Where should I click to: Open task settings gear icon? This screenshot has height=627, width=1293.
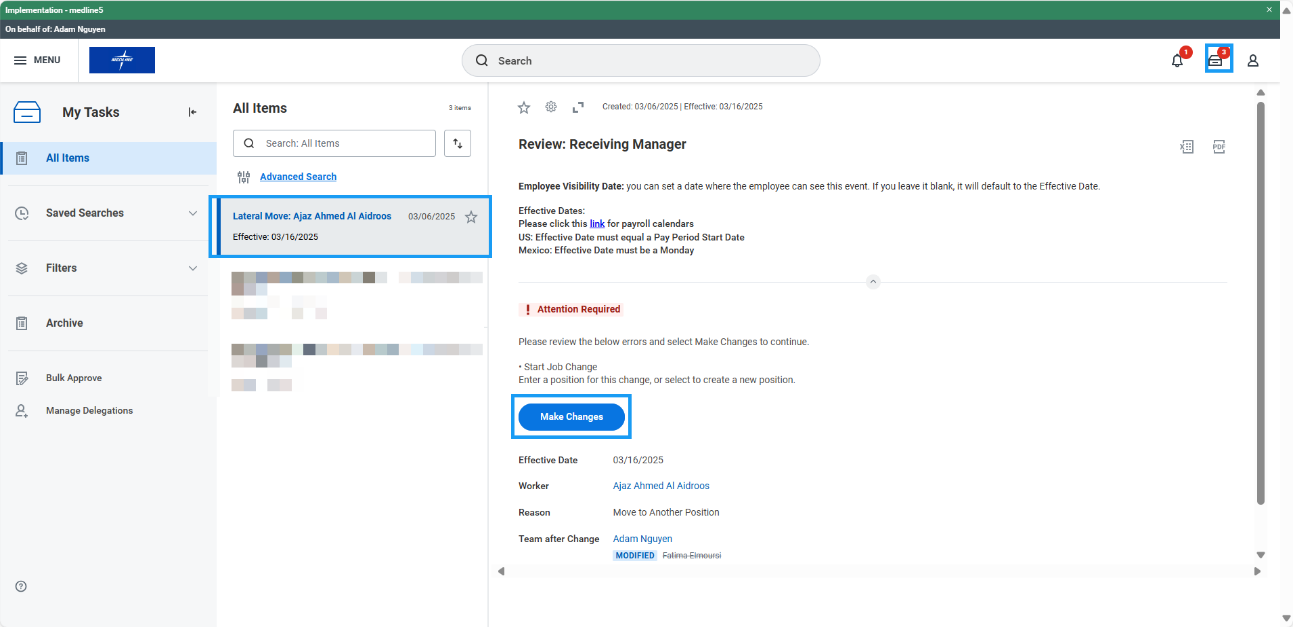coord(550,107)
